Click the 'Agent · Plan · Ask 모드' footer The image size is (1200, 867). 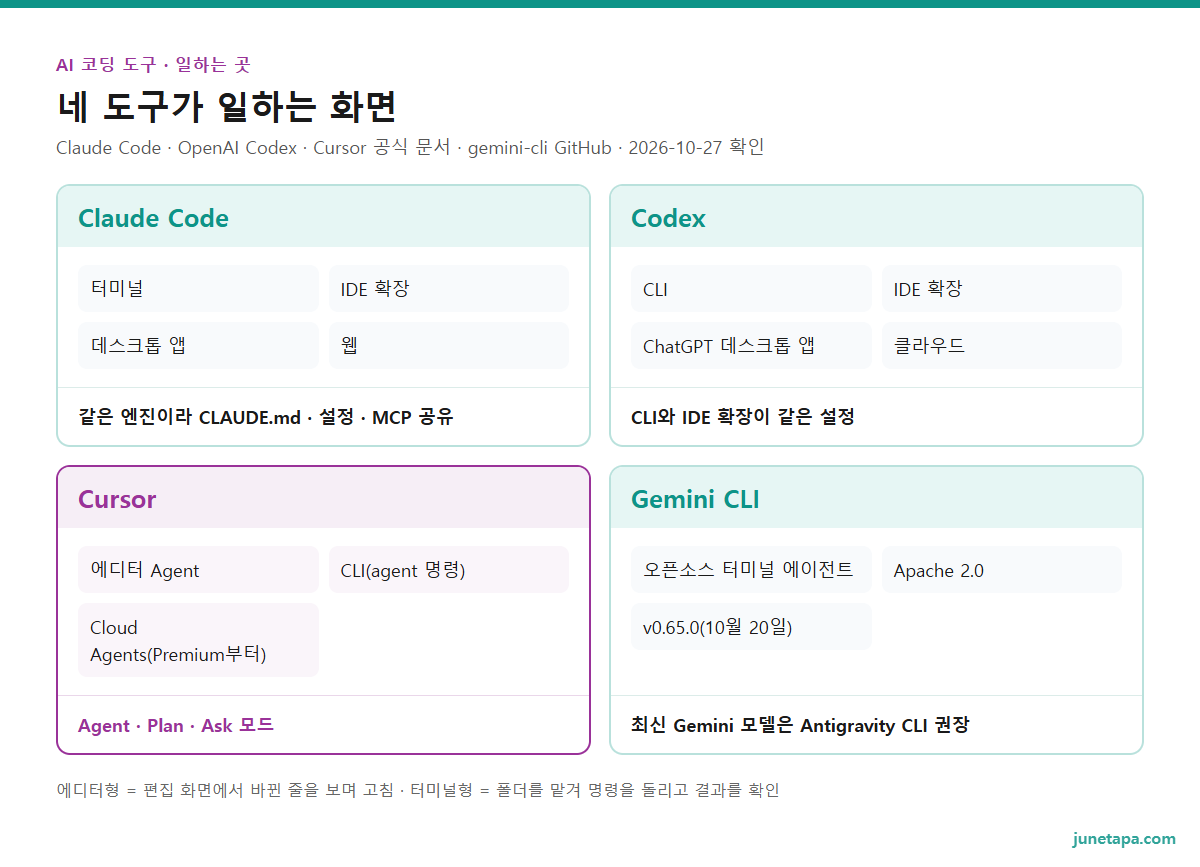(x=176, y=725)
